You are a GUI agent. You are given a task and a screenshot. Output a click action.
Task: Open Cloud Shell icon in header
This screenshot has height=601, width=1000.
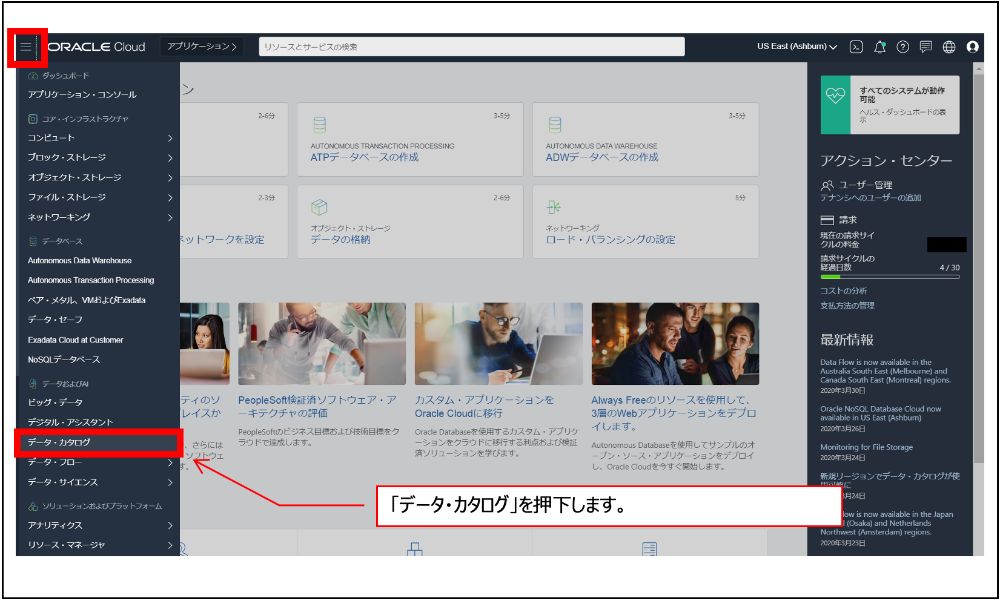point(856,47)
